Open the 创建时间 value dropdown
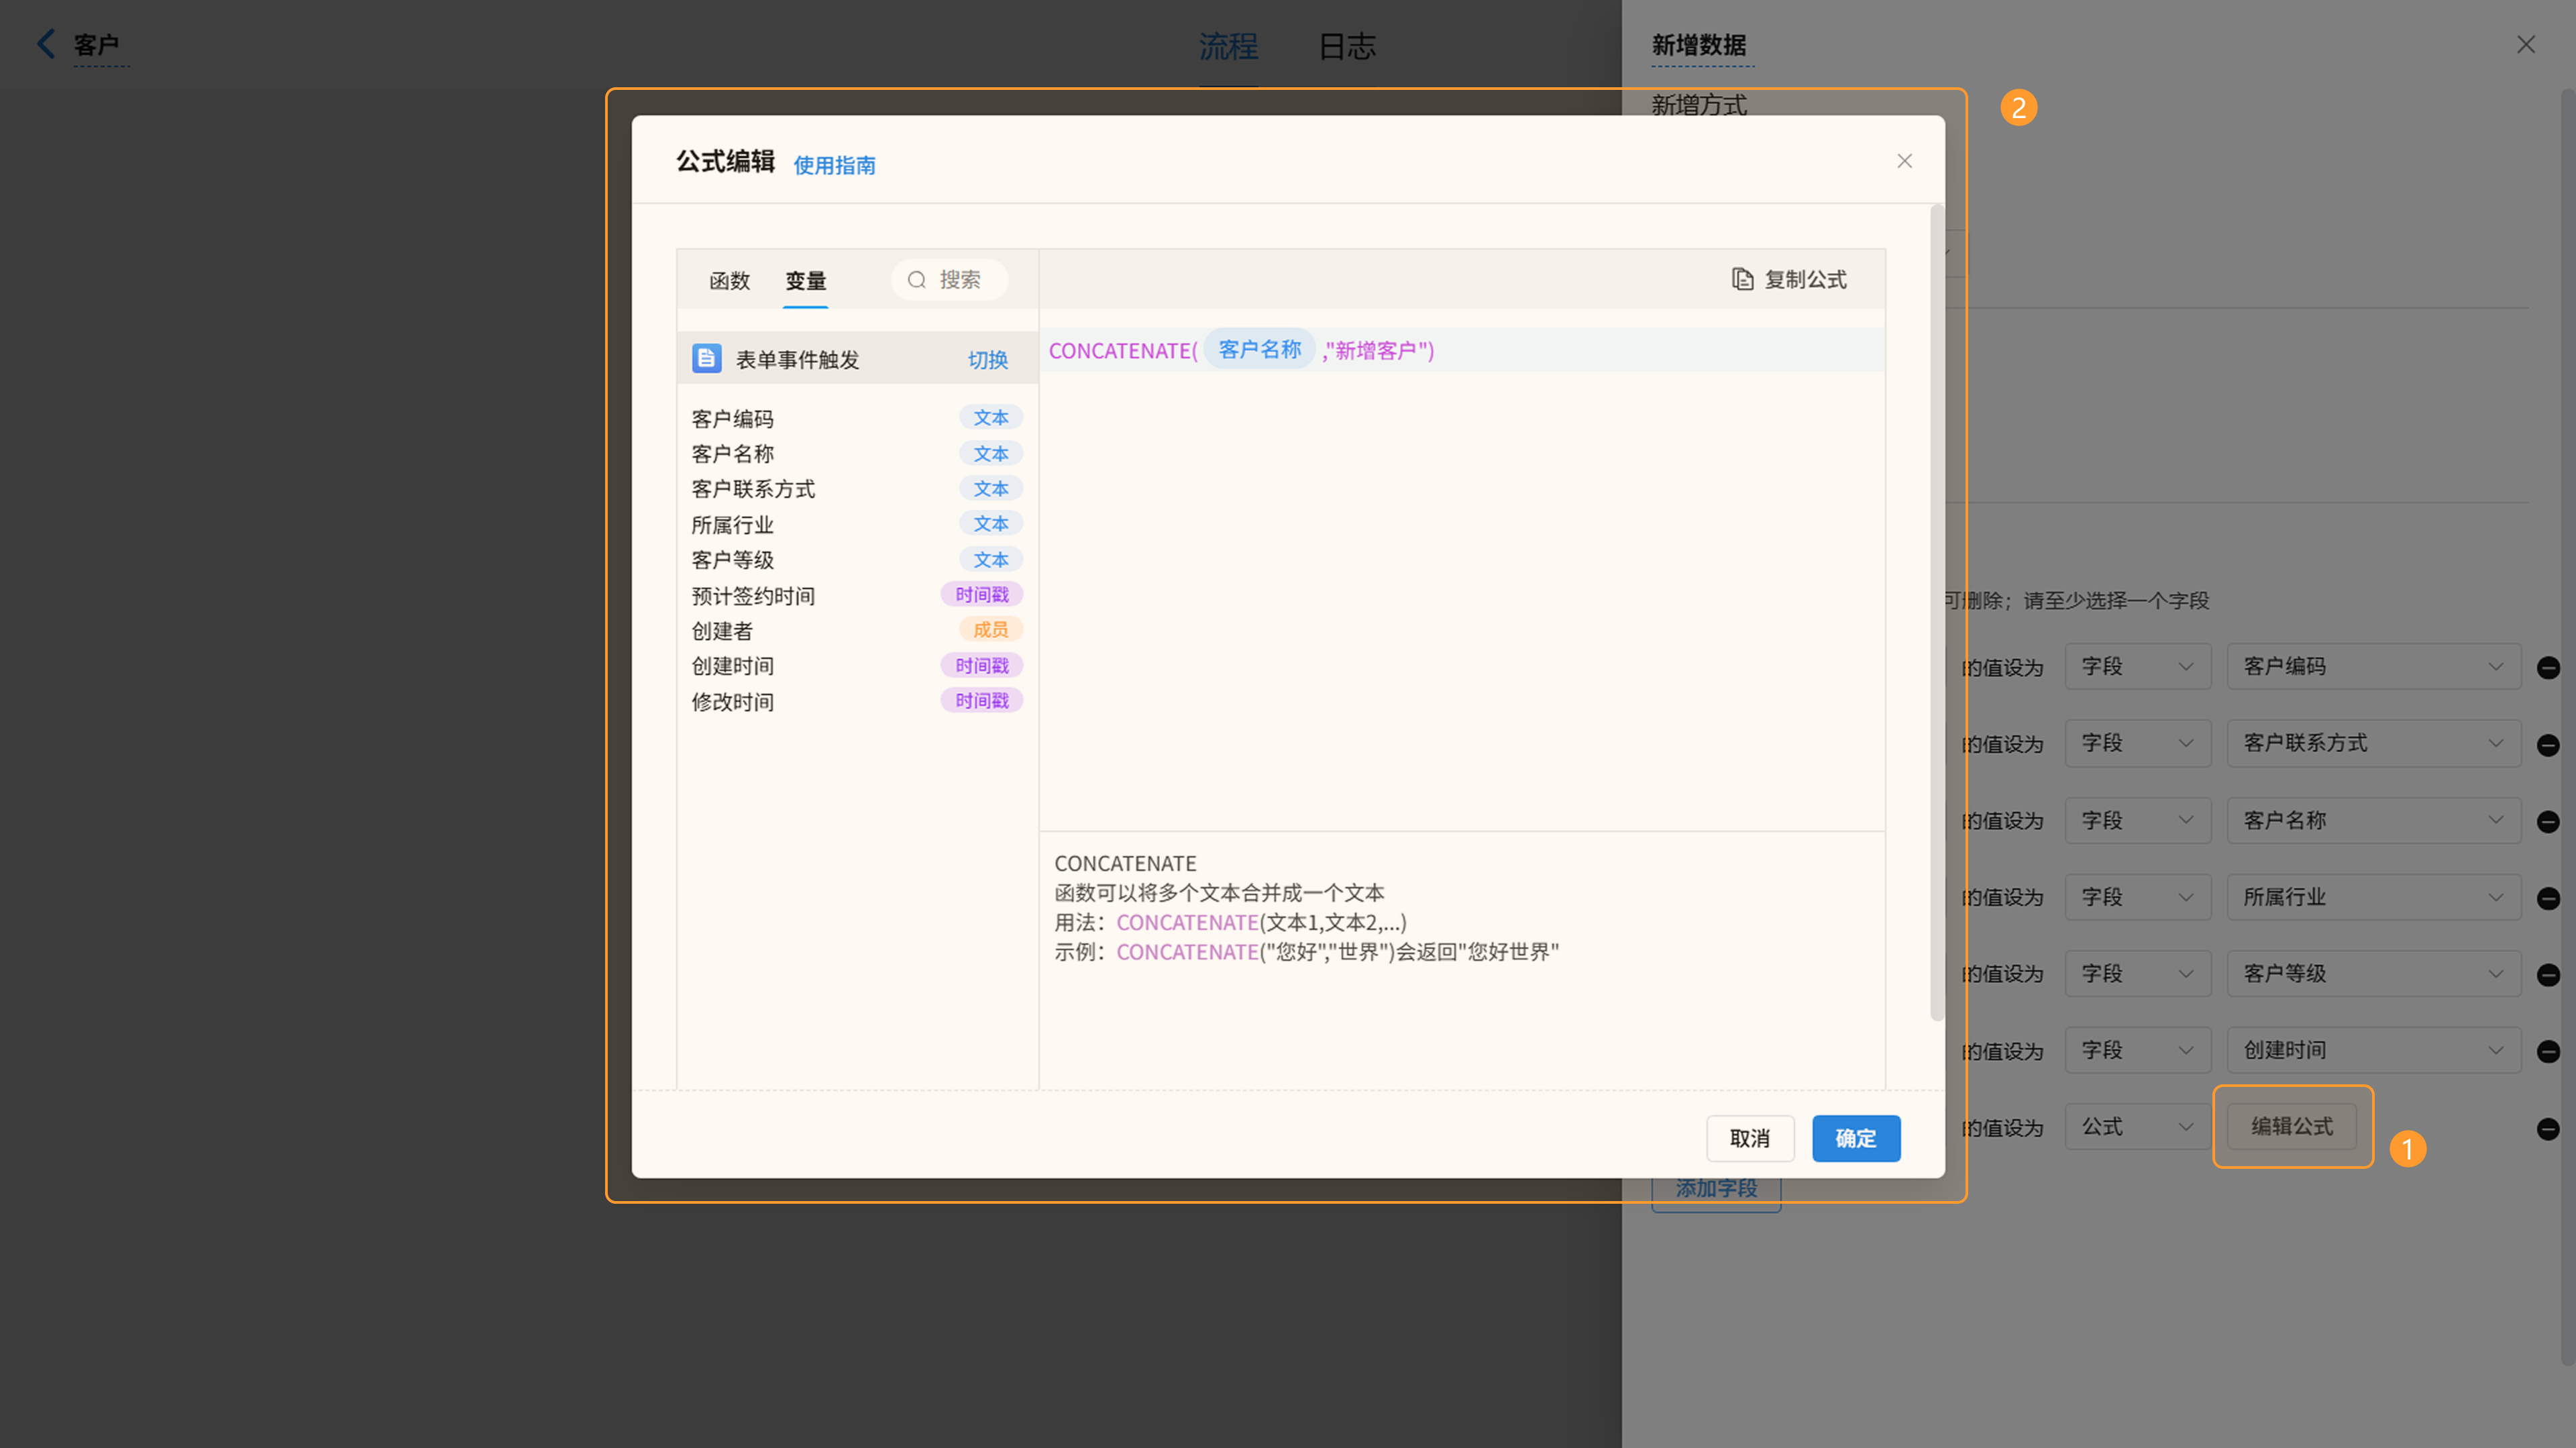This screenshot has width=2576, height=1448. pos(2373,1050)
